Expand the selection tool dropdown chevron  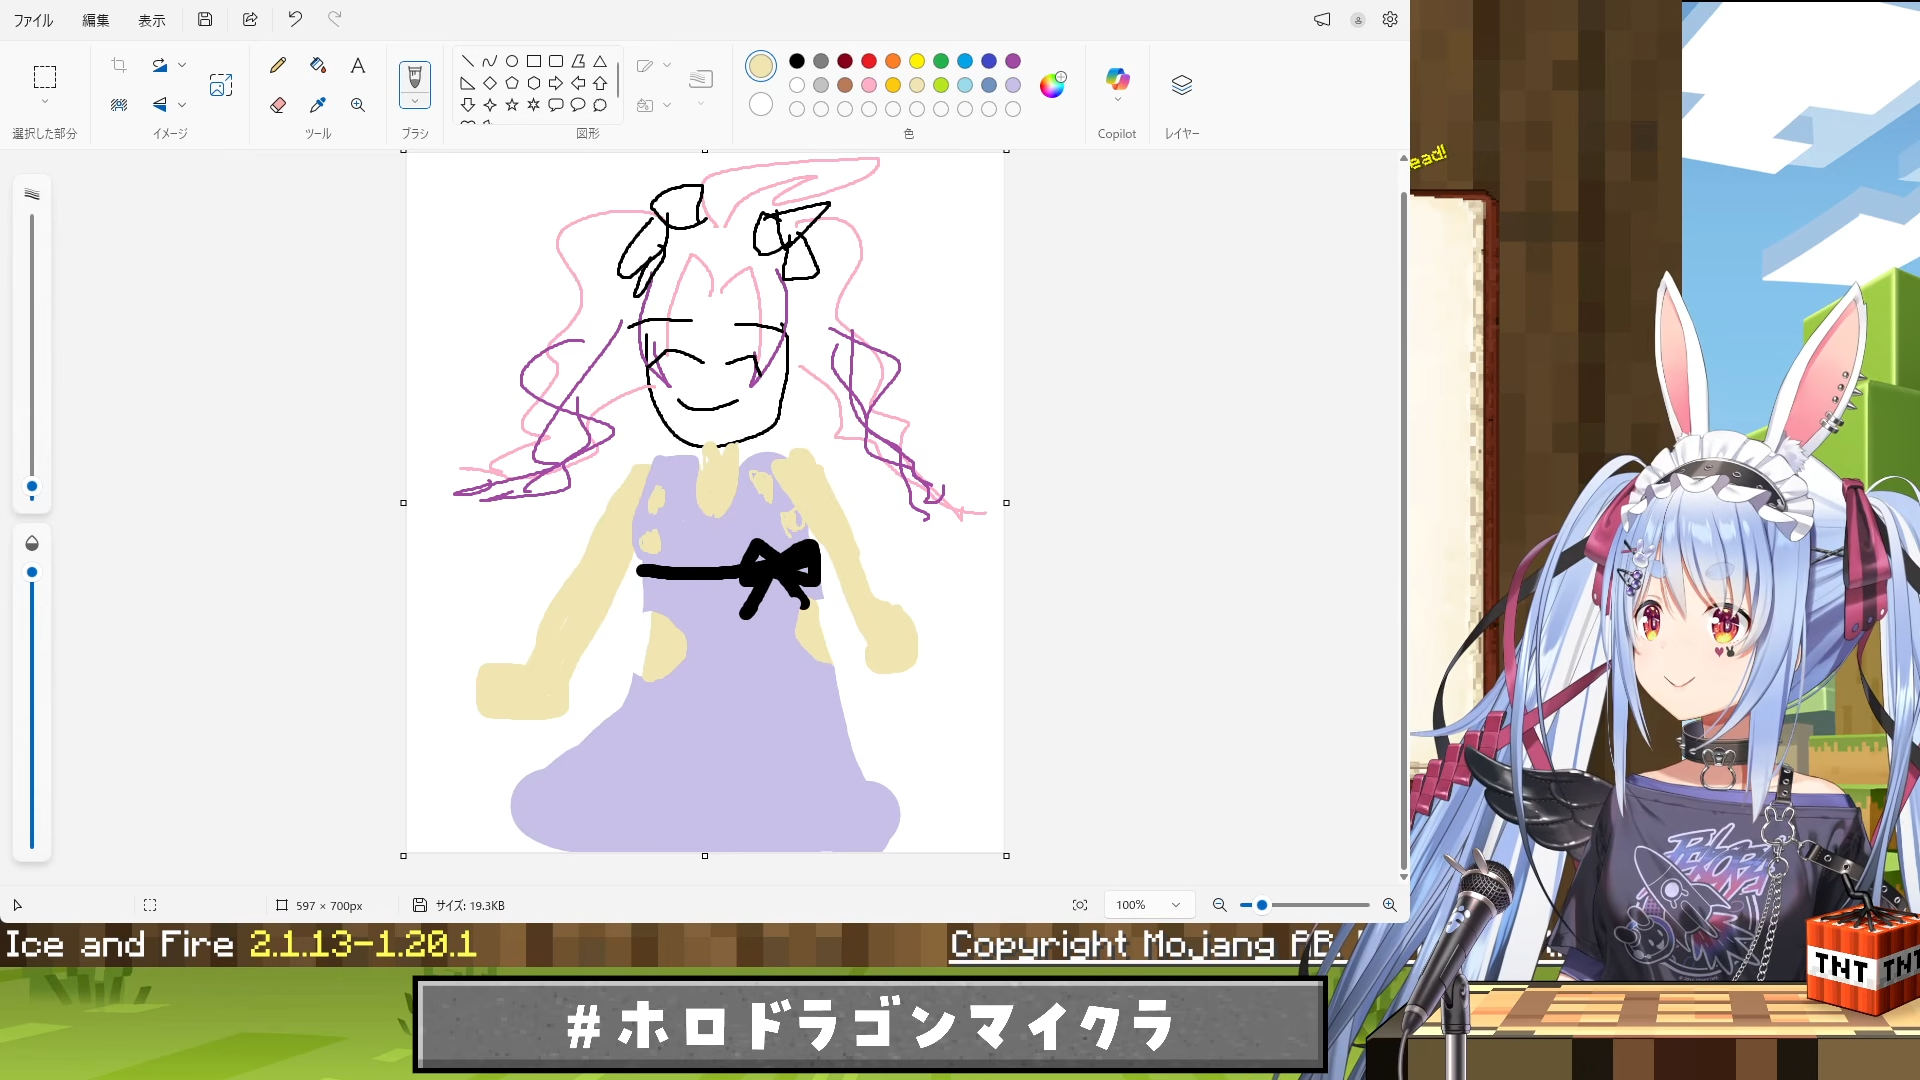pyautogui.click(x=44, y=102)
